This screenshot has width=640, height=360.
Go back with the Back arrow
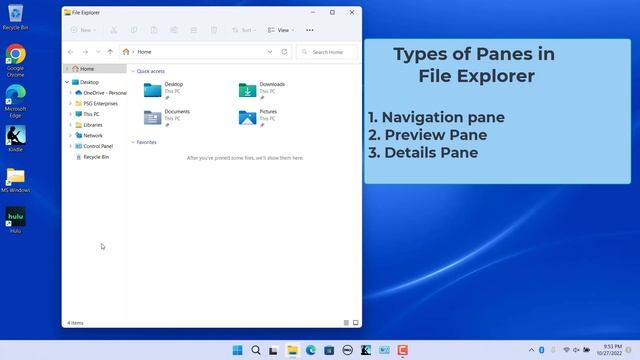pyautogui.click(x=71, y=52)
